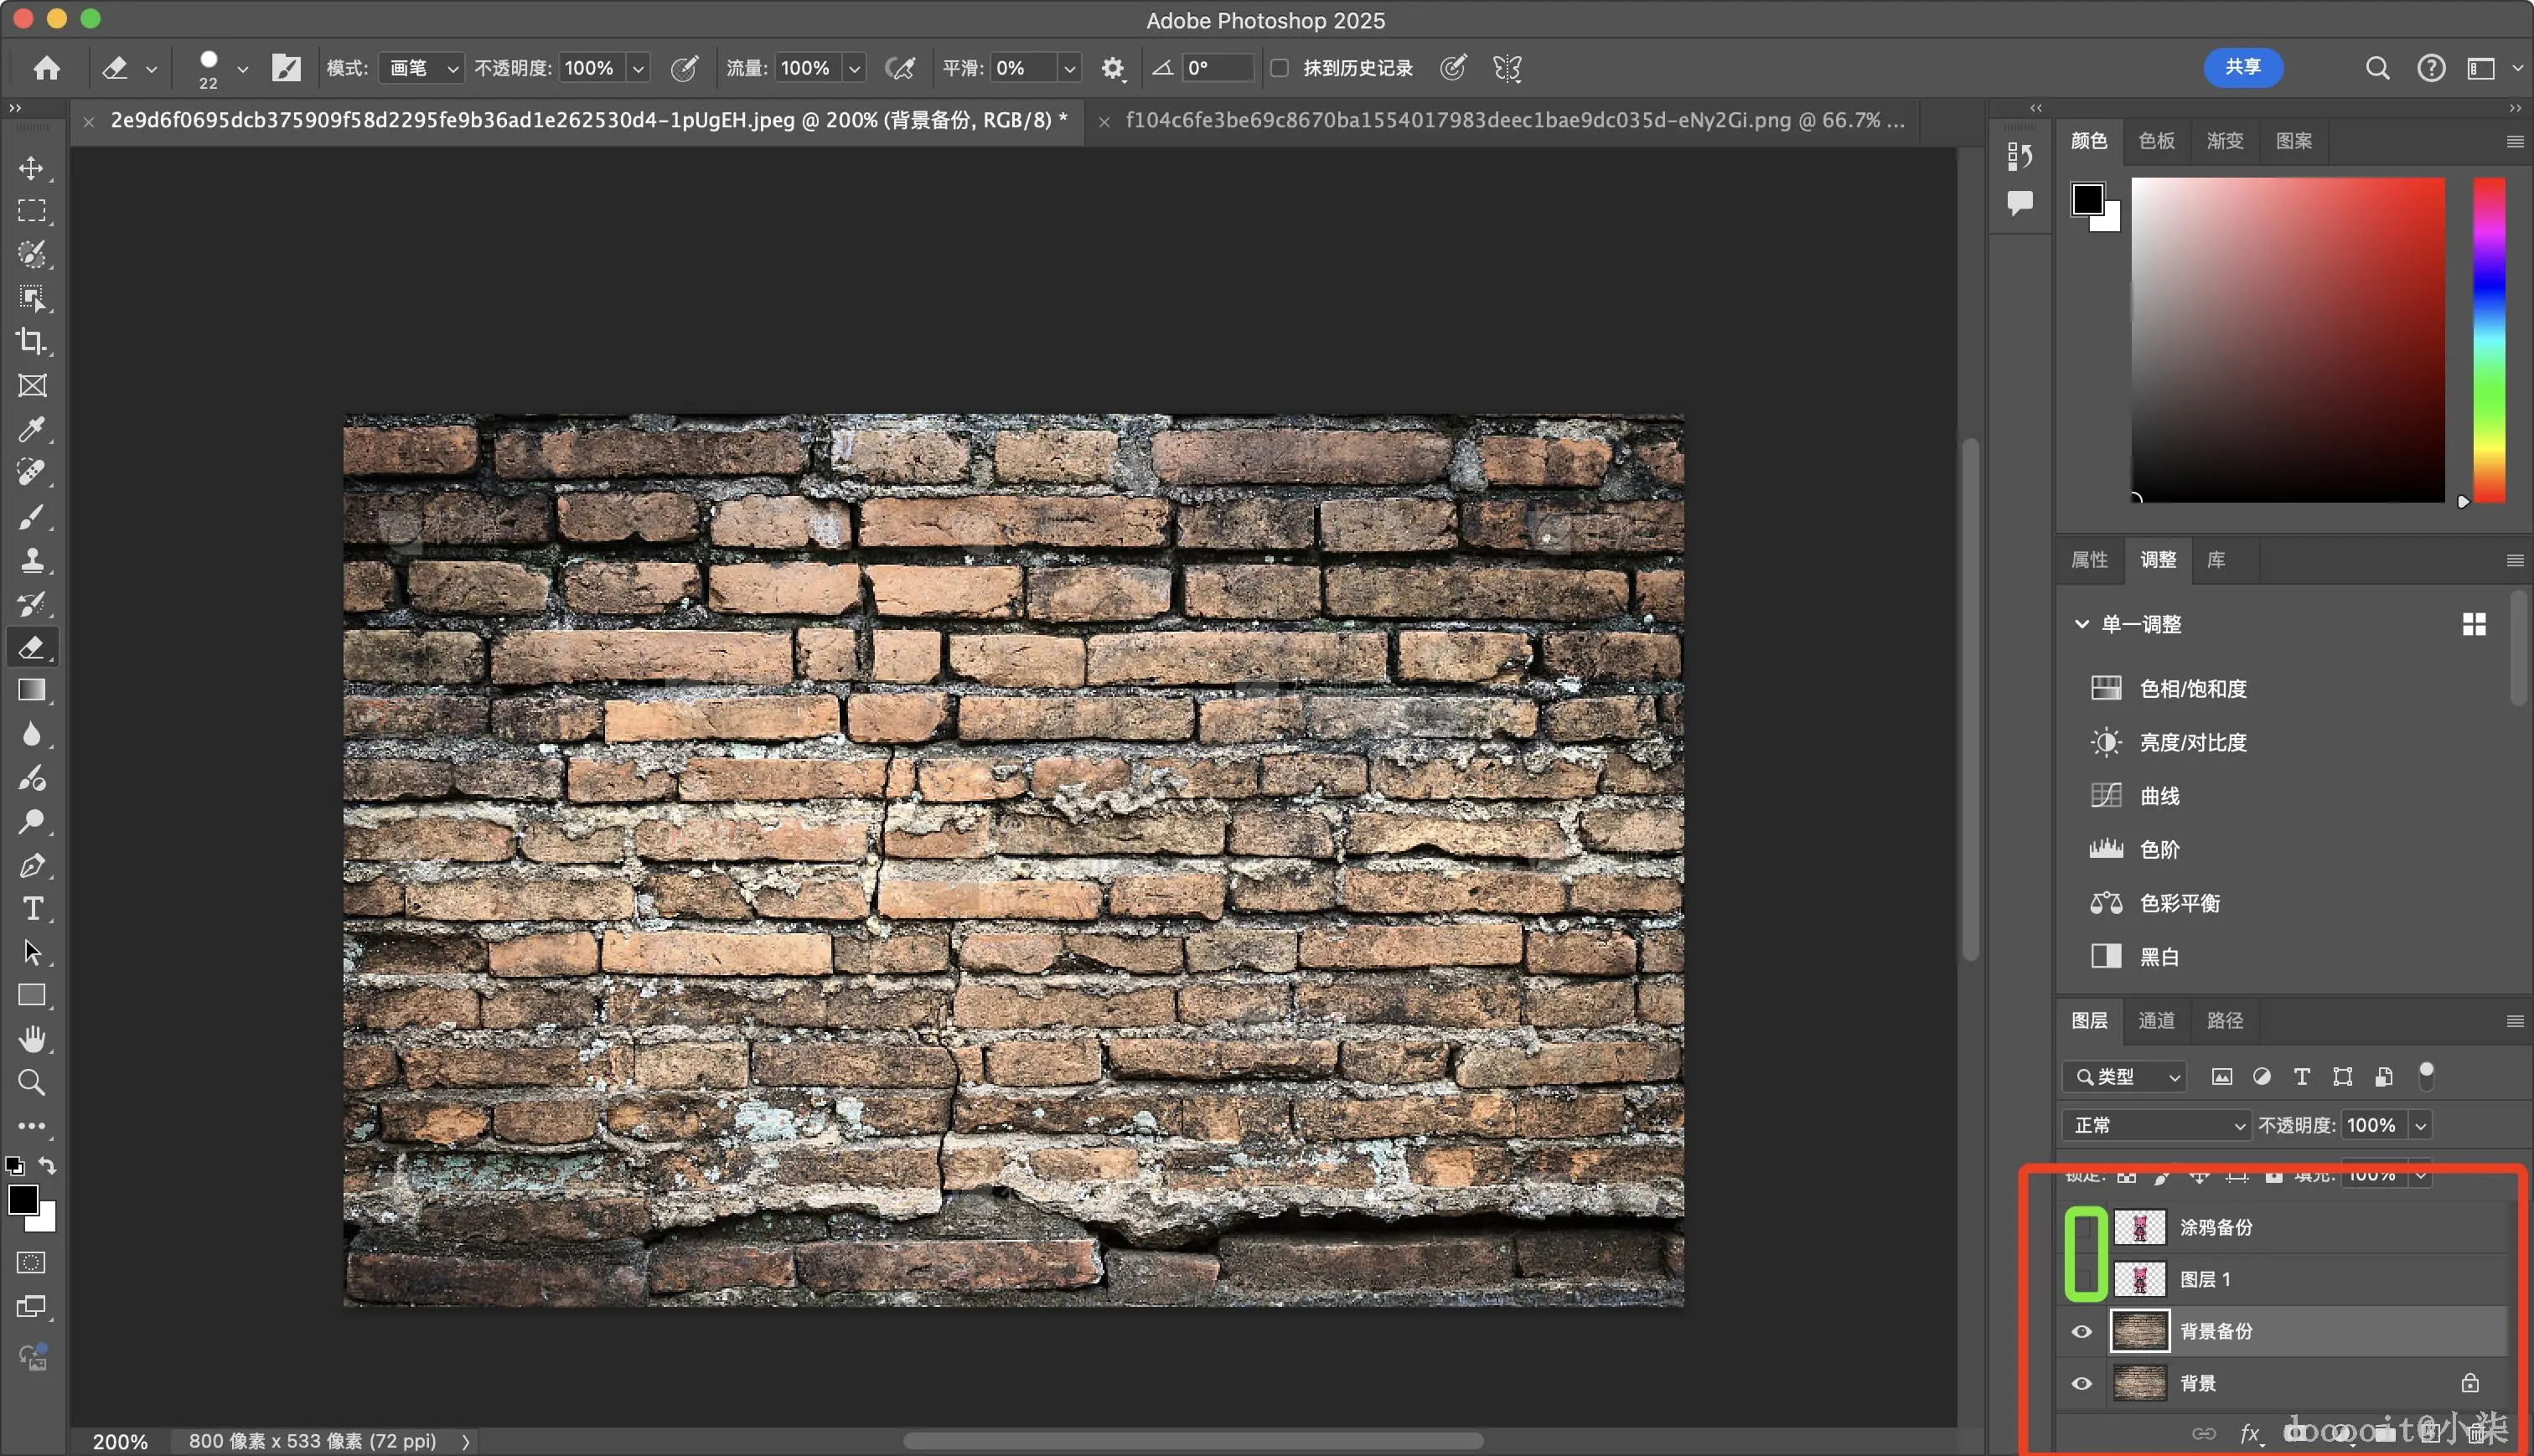Hide the locked 背景 layer
The image size is (2534, 1456).
point(2082,1383)
